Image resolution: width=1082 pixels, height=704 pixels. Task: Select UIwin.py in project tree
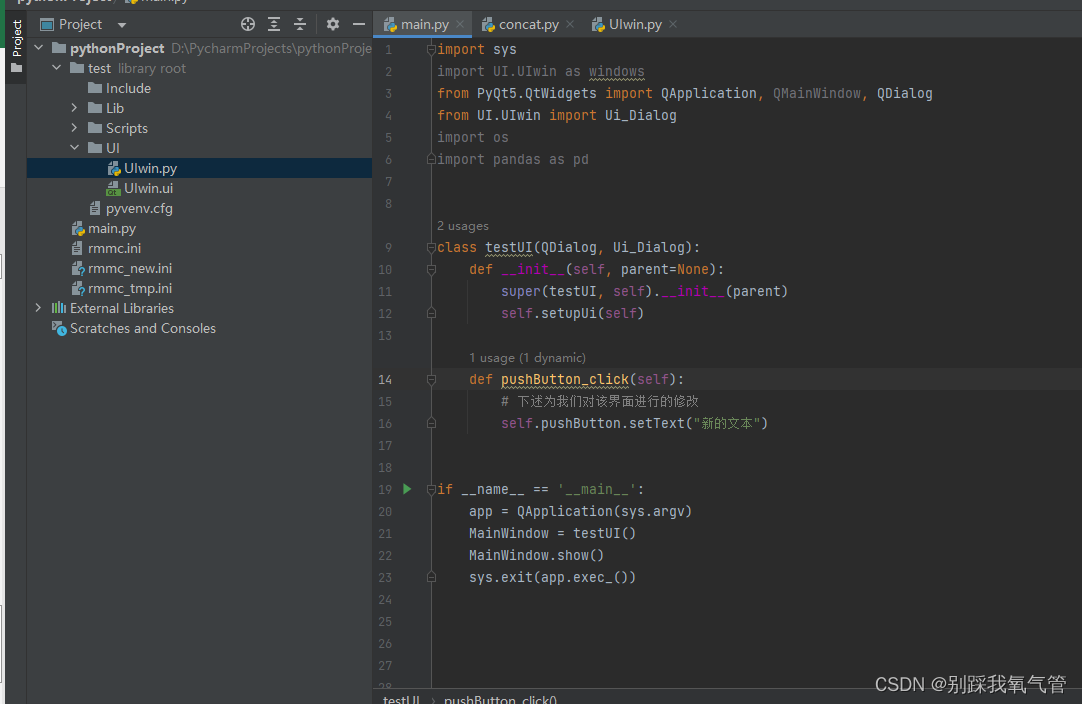tap(150, 168)
